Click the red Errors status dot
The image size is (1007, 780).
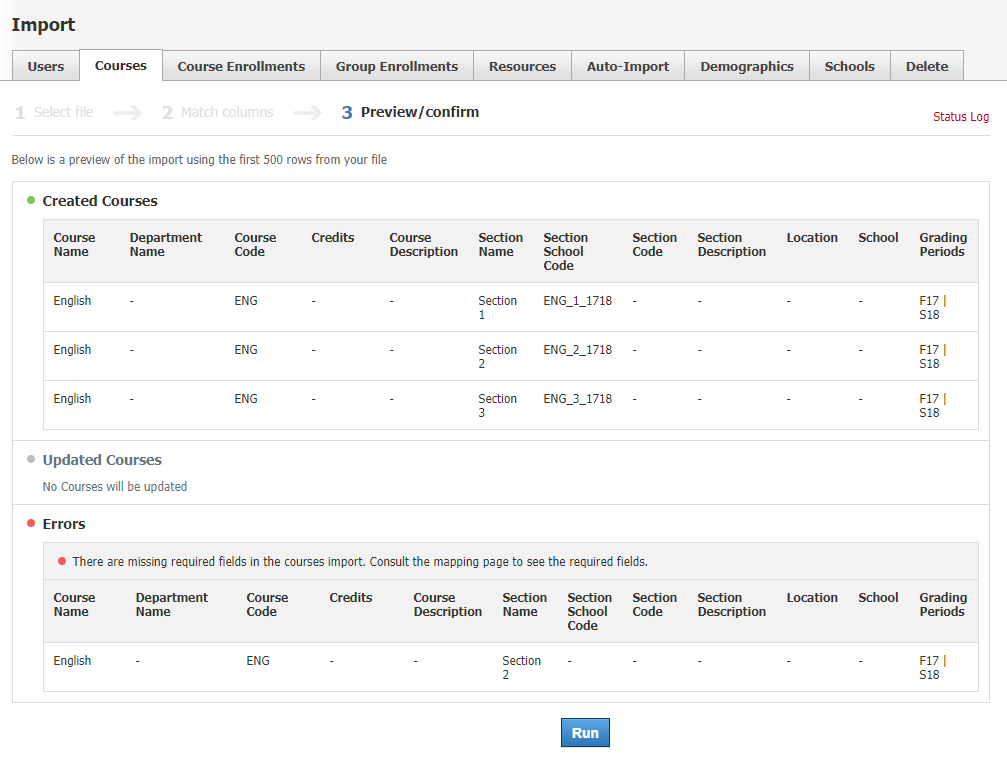pos(29,523)
